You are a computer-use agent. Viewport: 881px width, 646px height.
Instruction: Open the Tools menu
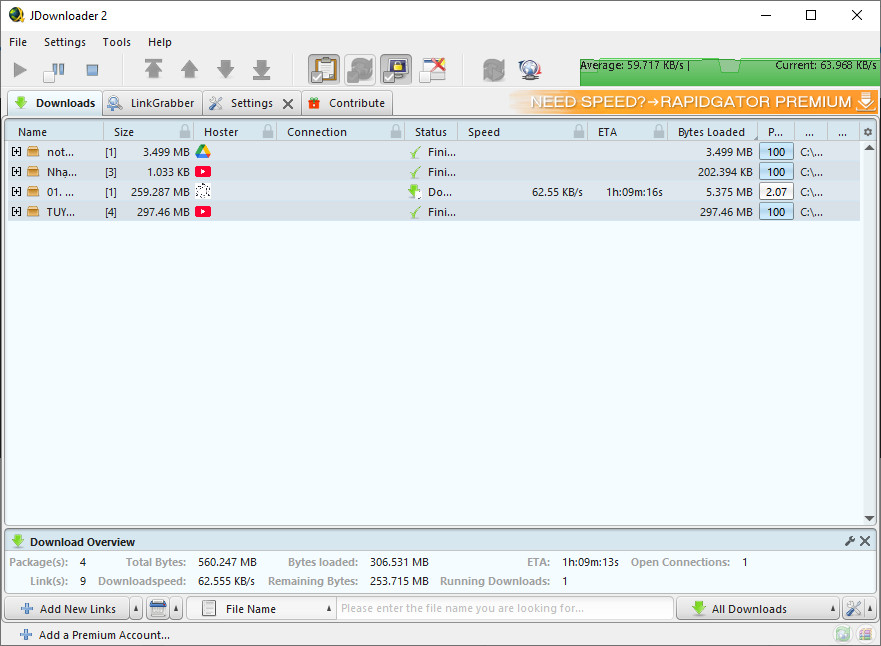point(116,42)
